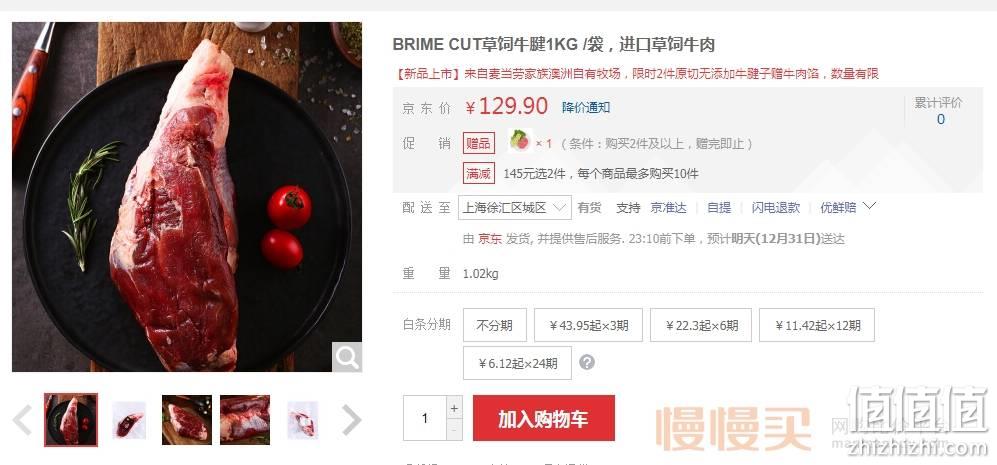Select the third thumbnail of beef on board
This screenshot has width=997, height=465.
(187, 420)
